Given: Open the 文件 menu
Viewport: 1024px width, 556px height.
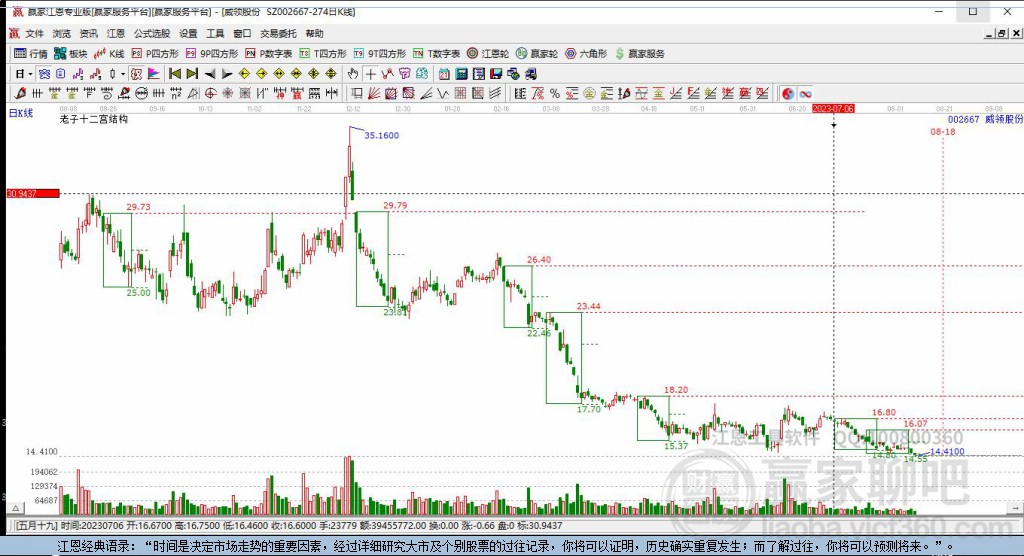Looking at the screenshot, I should point(34,33).
